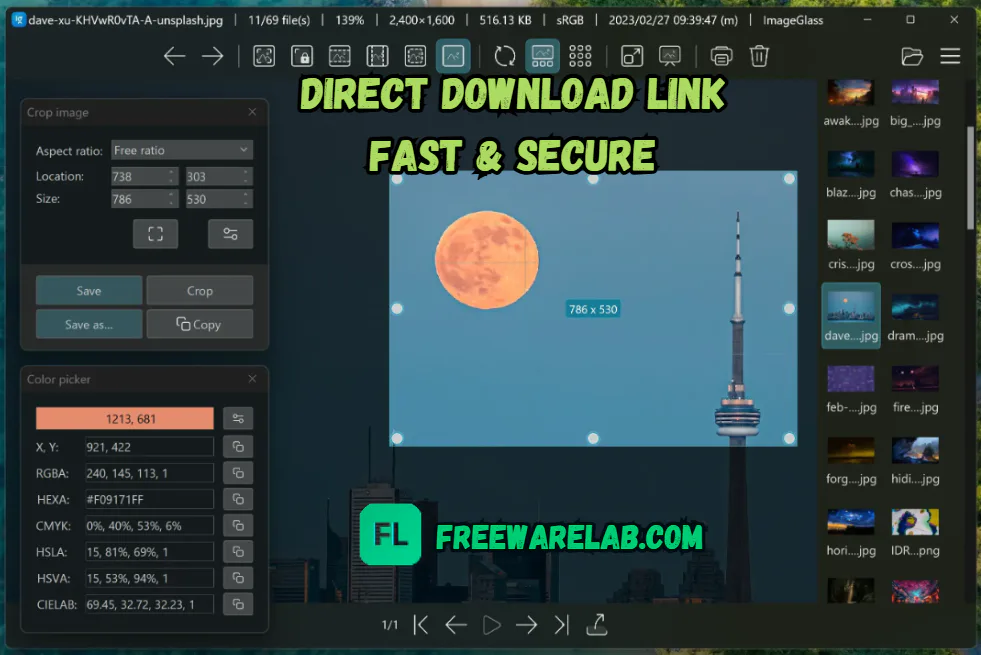Copy the HEXA value
Screen dimensions: 981x655
point(238,499)
